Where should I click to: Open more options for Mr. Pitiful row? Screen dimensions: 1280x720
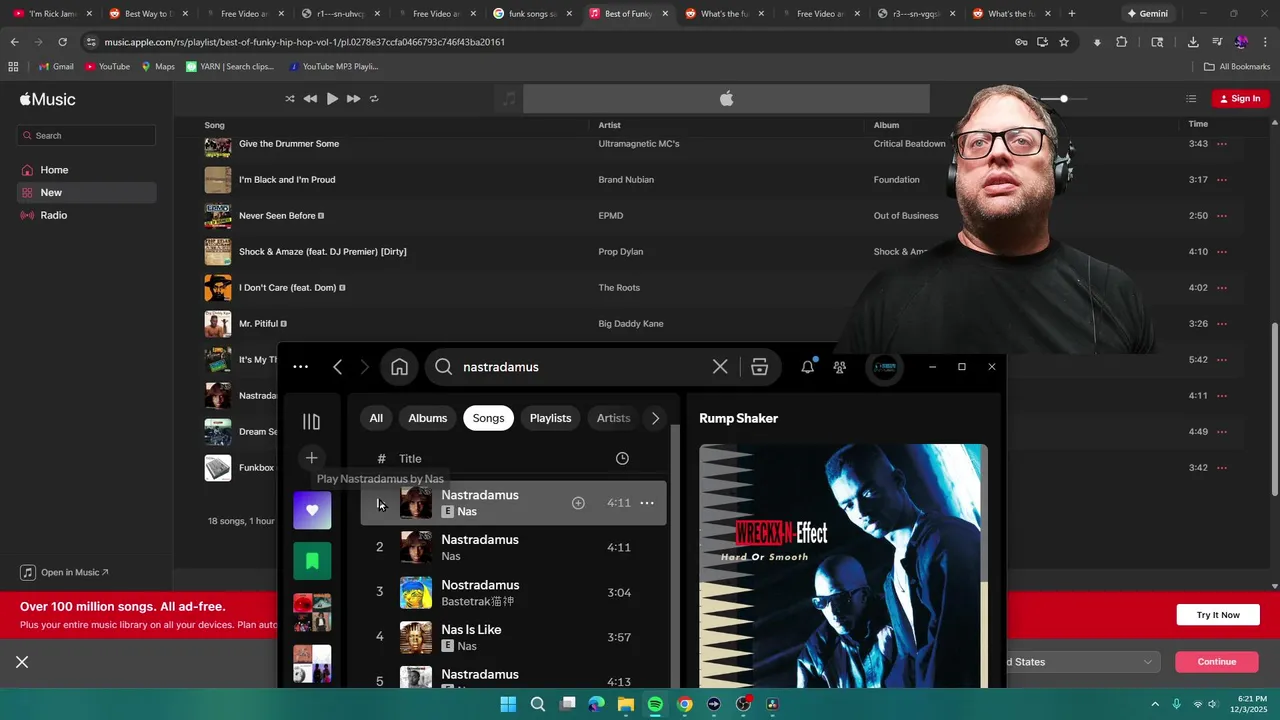point(1222,324)
